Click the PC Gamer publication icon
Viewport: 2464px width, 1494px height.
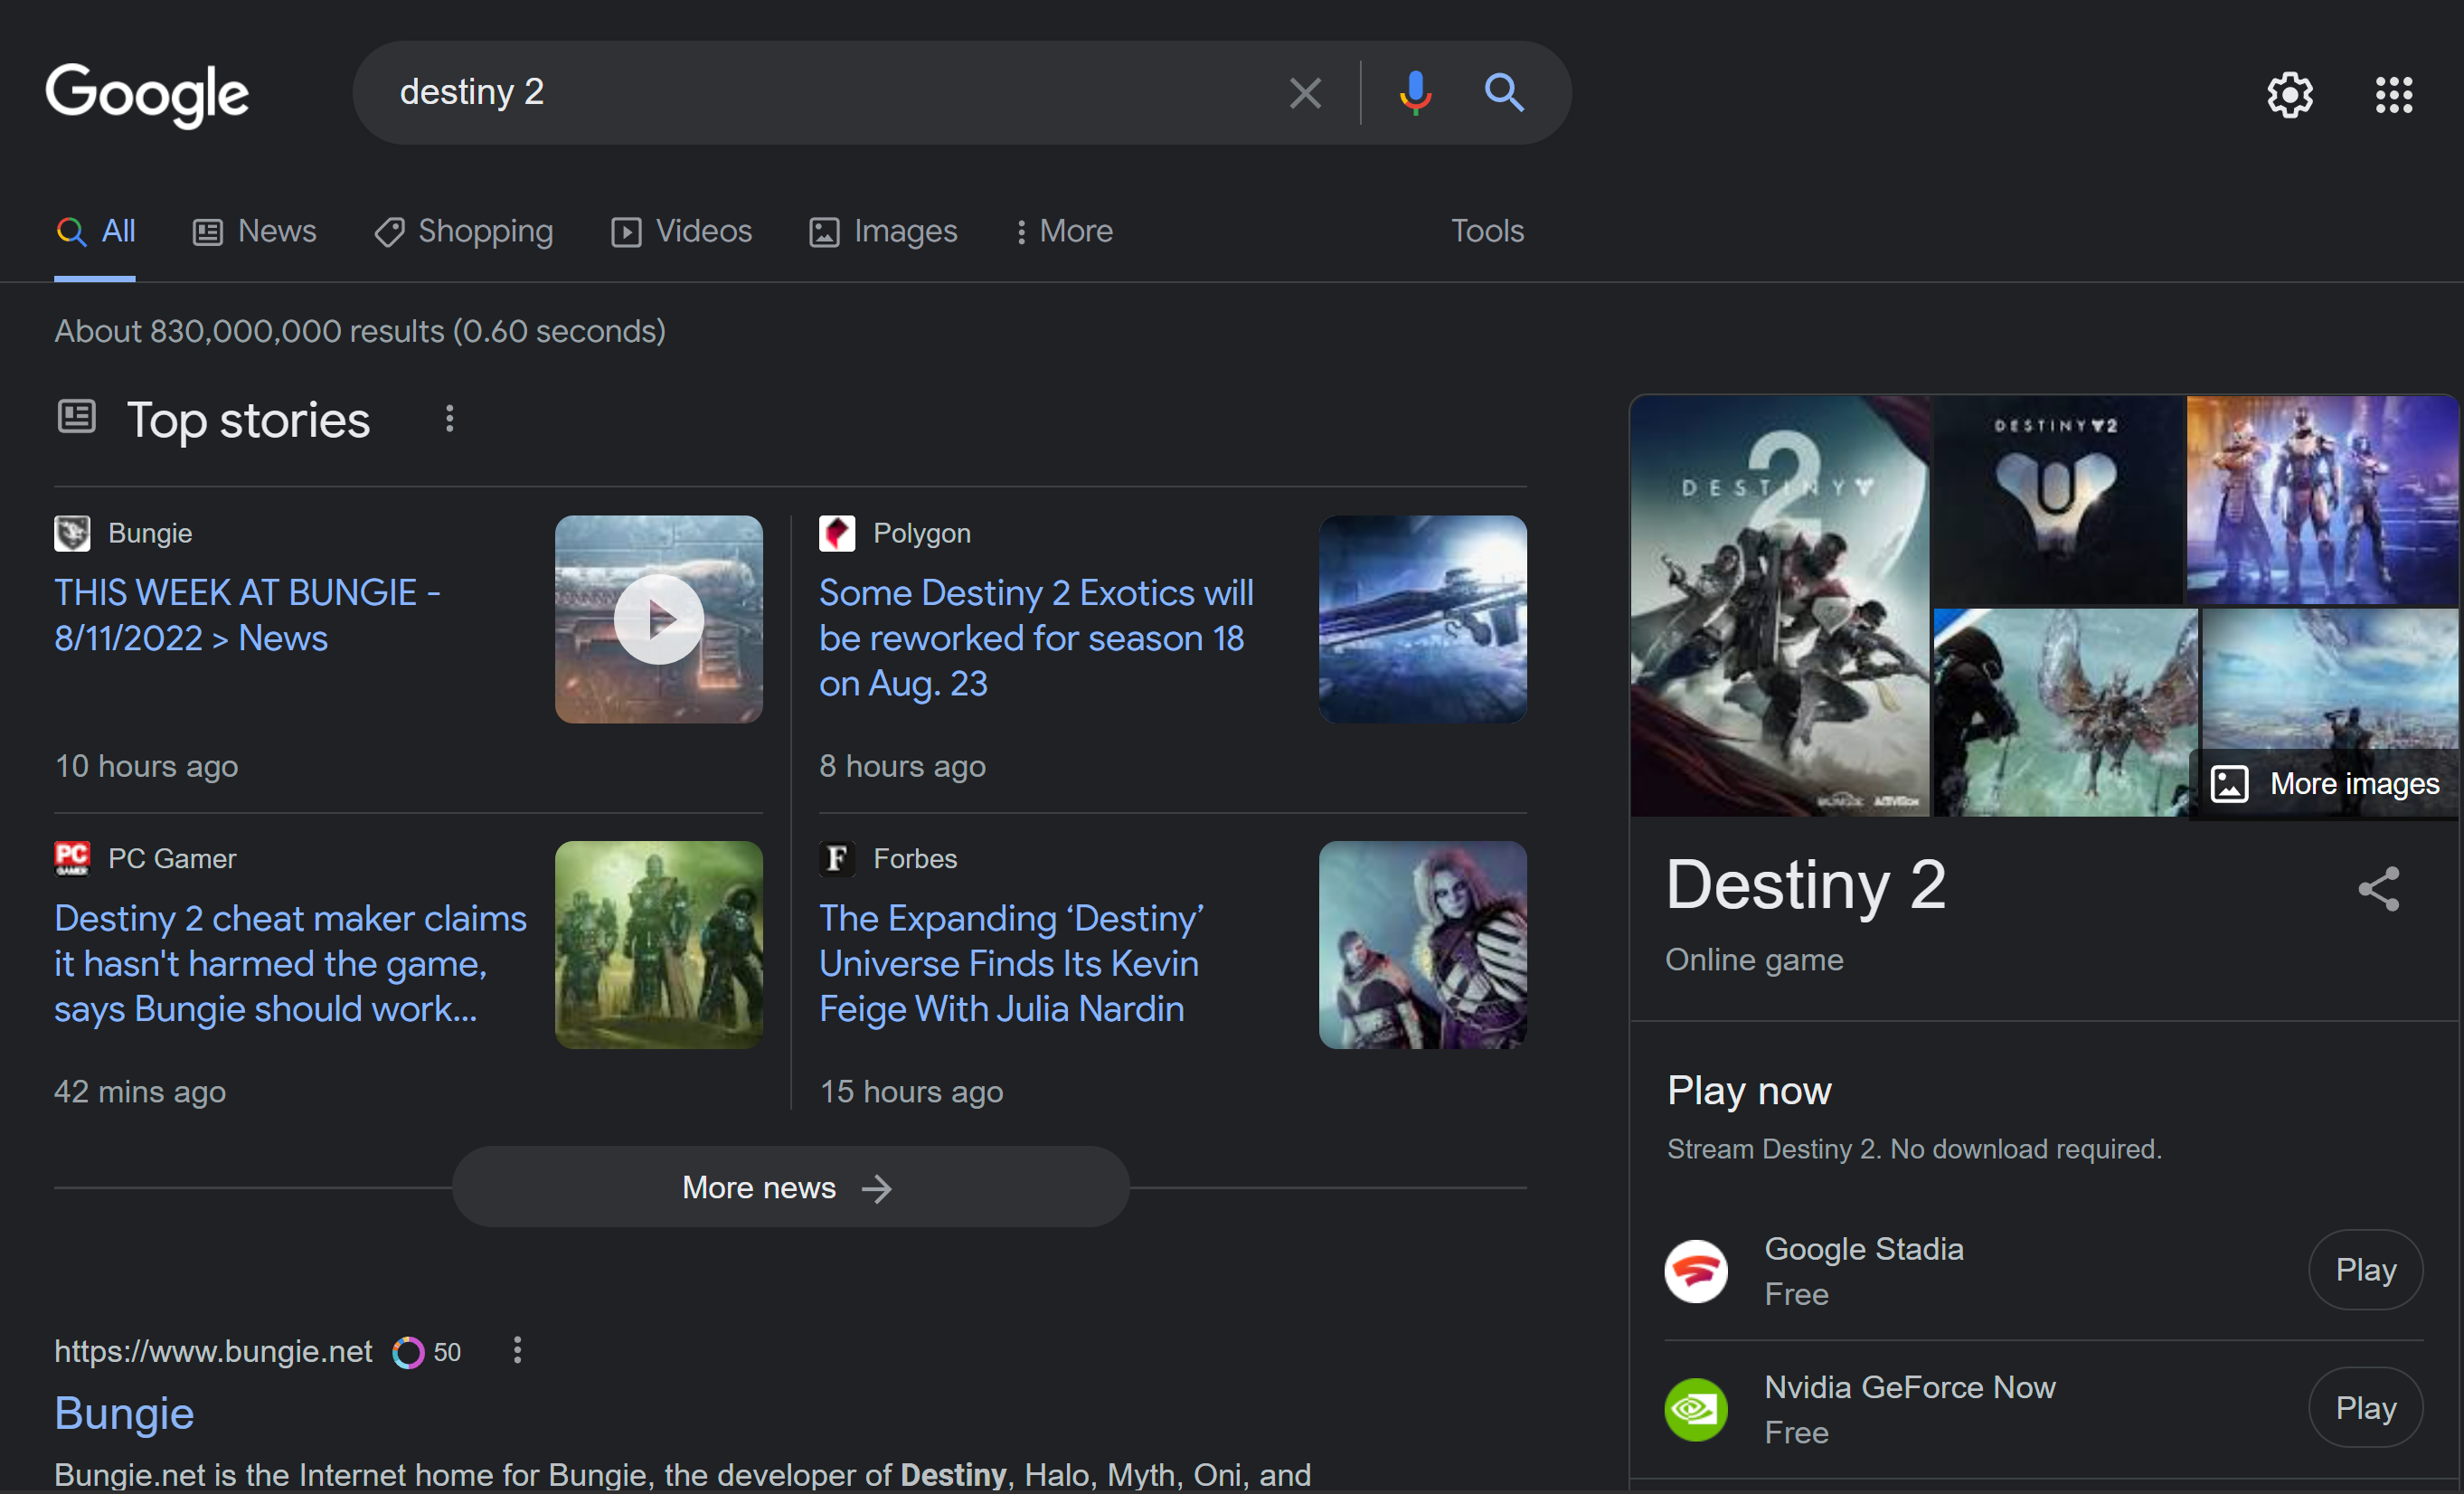pos(72,859)
